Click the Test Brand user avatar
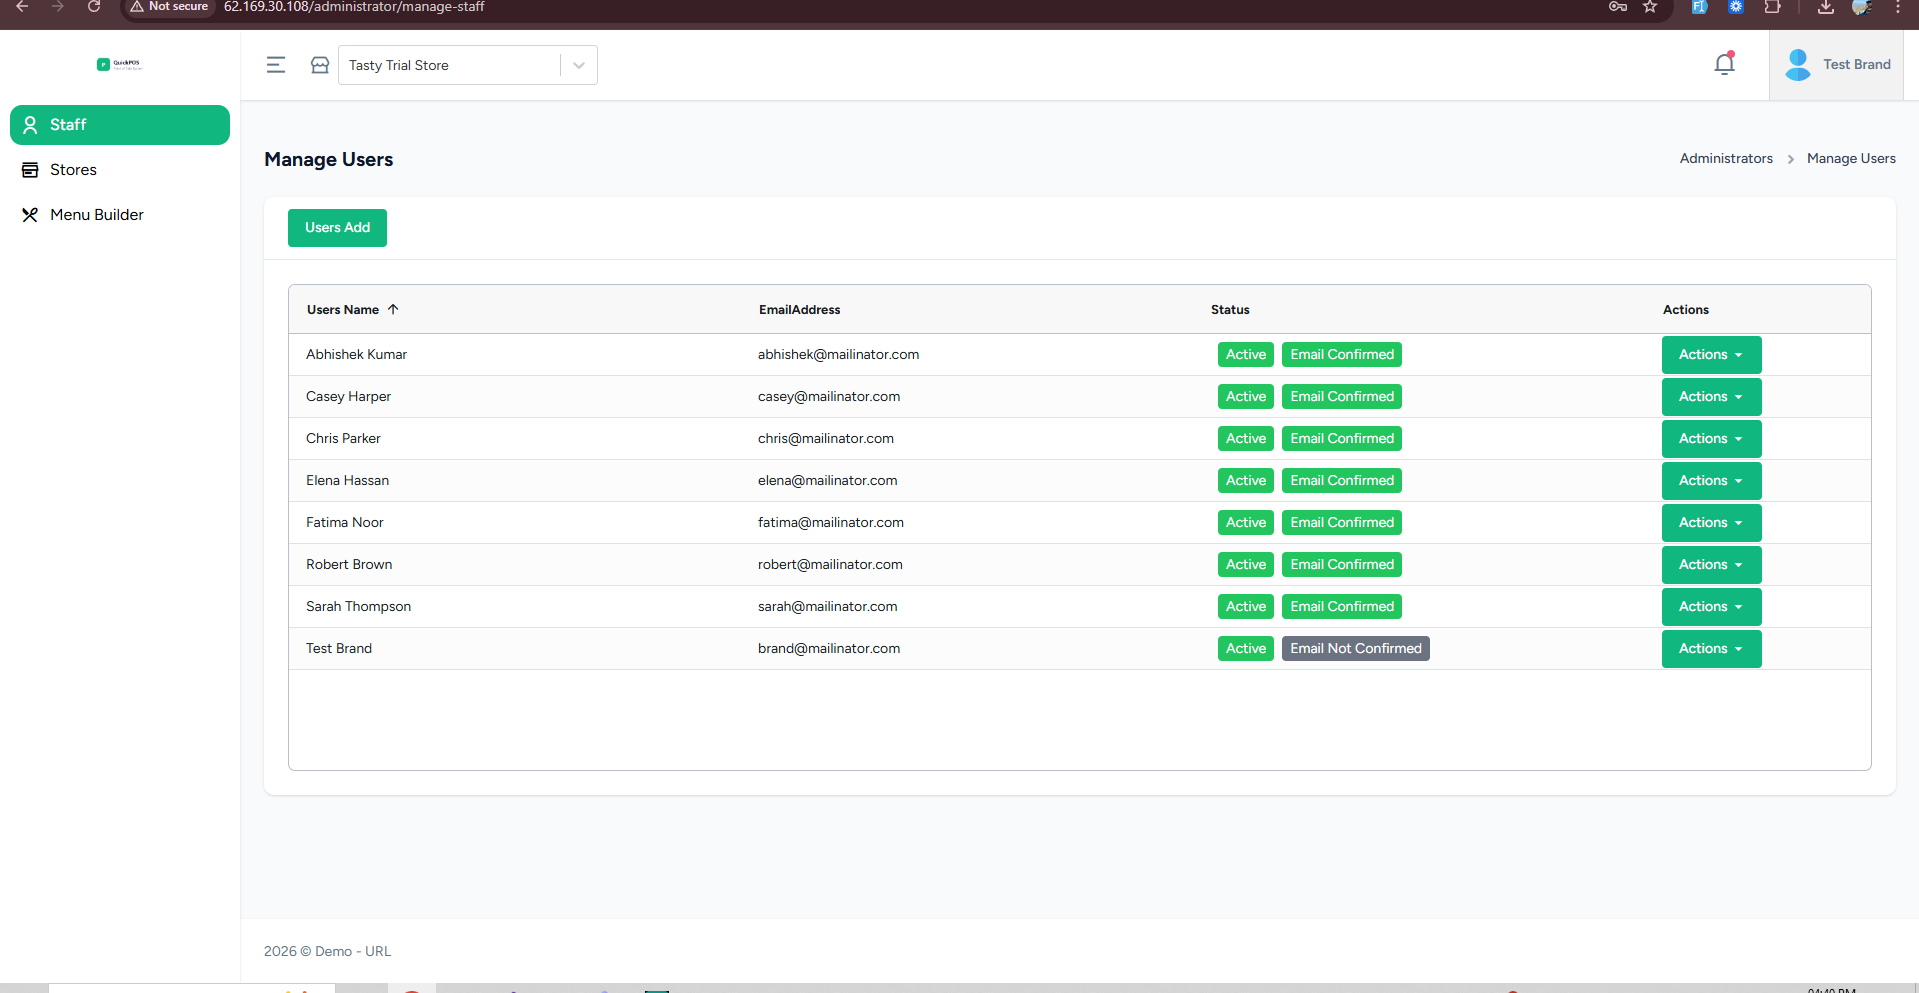 click(1797, 65)
